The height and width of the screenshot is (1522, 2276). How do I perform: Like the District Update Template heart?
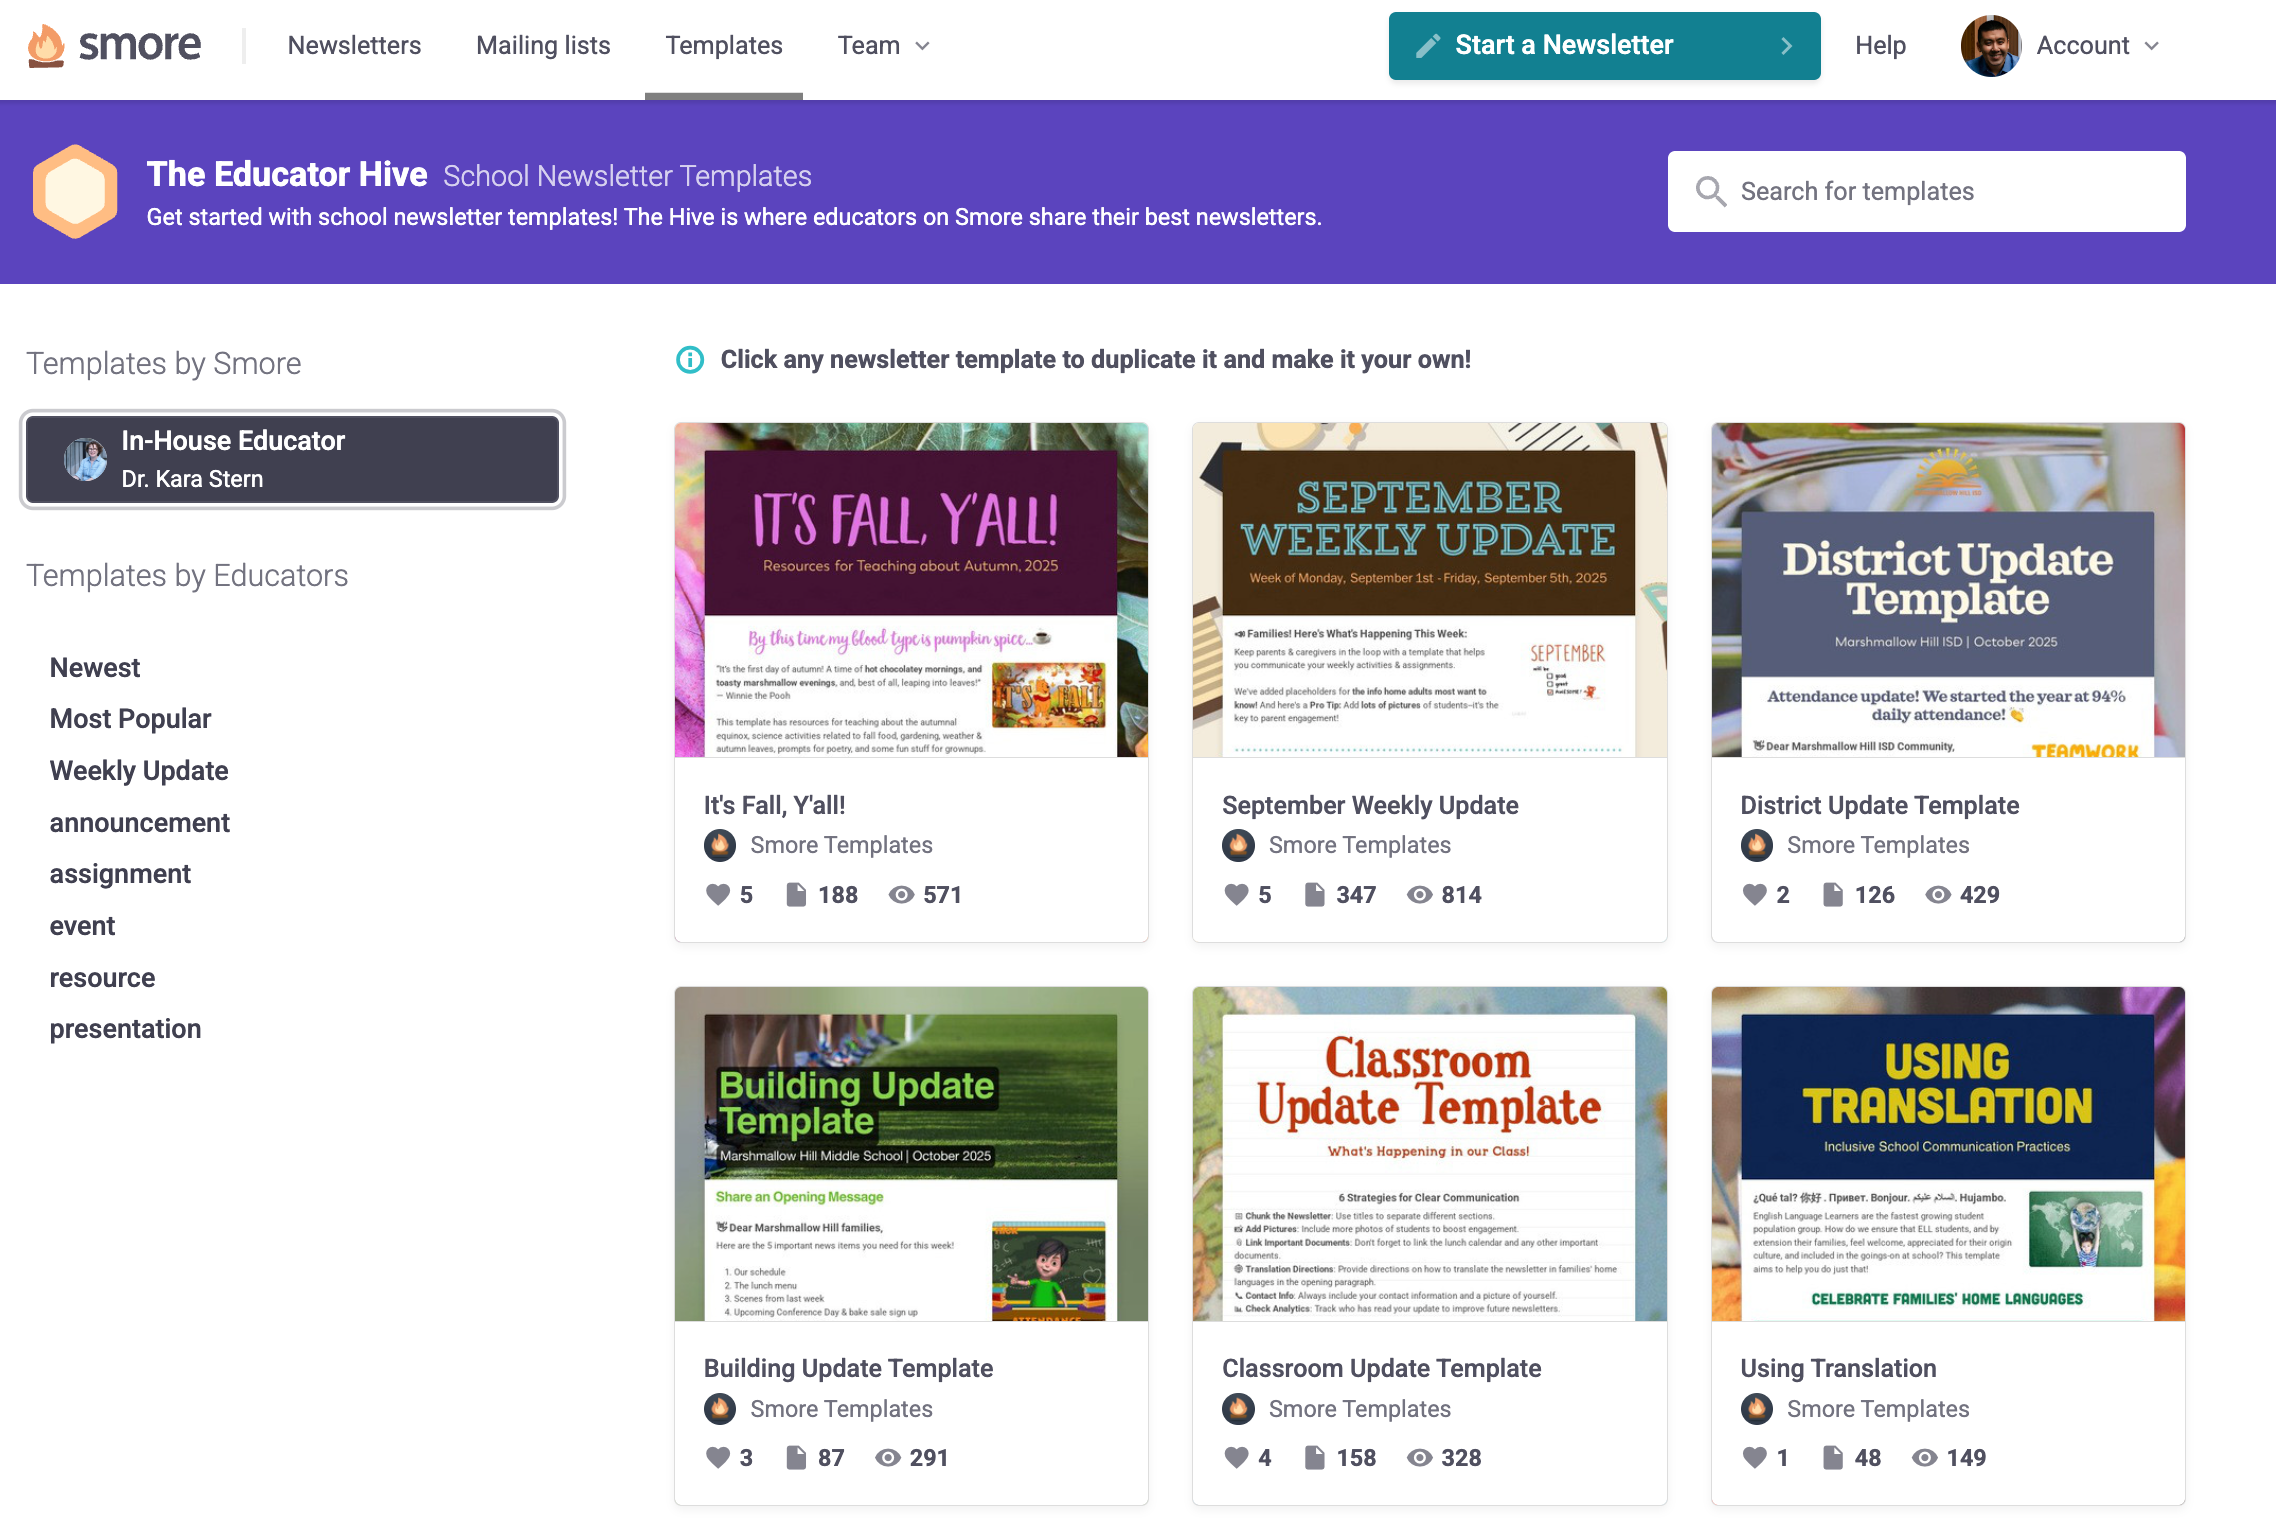coord(1754,894)
